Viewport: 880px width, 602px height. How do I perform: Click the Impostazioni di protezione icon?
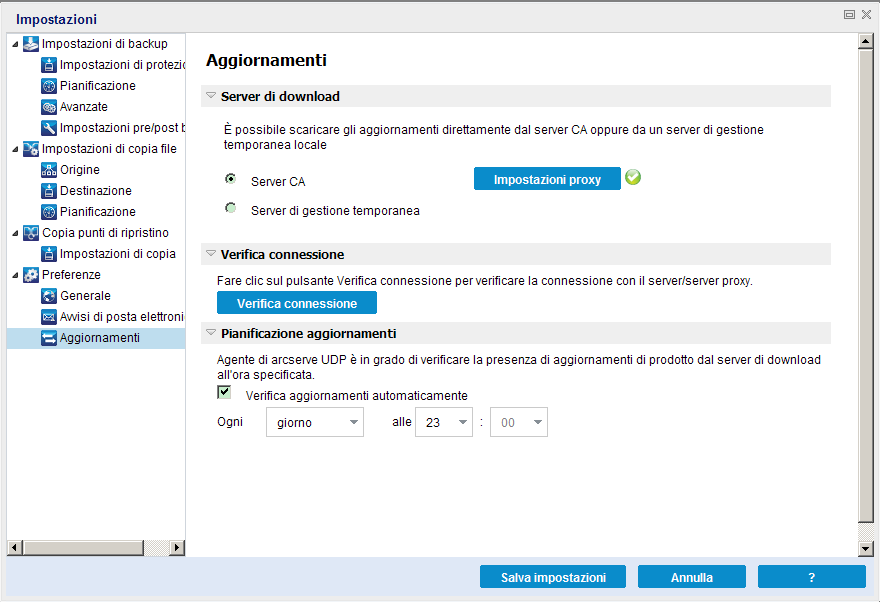[49, 65]
